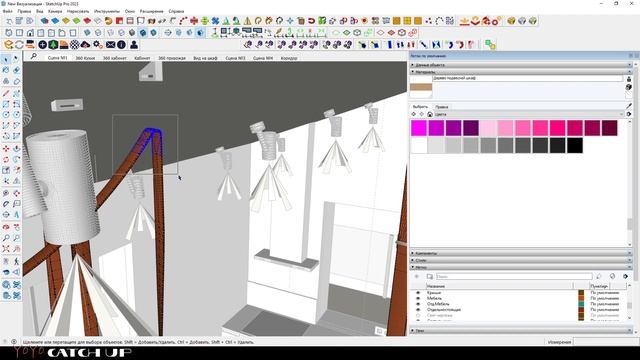Click the current material brown preview thumbnail
Screen dimensions: 640x360
pyautogui.click(x=421, y=87)
